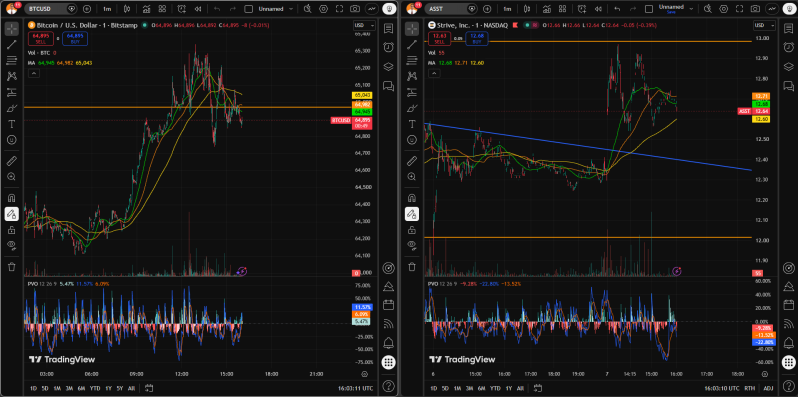Select the Measure ruler tool in the ASST chart

point(411,161)
